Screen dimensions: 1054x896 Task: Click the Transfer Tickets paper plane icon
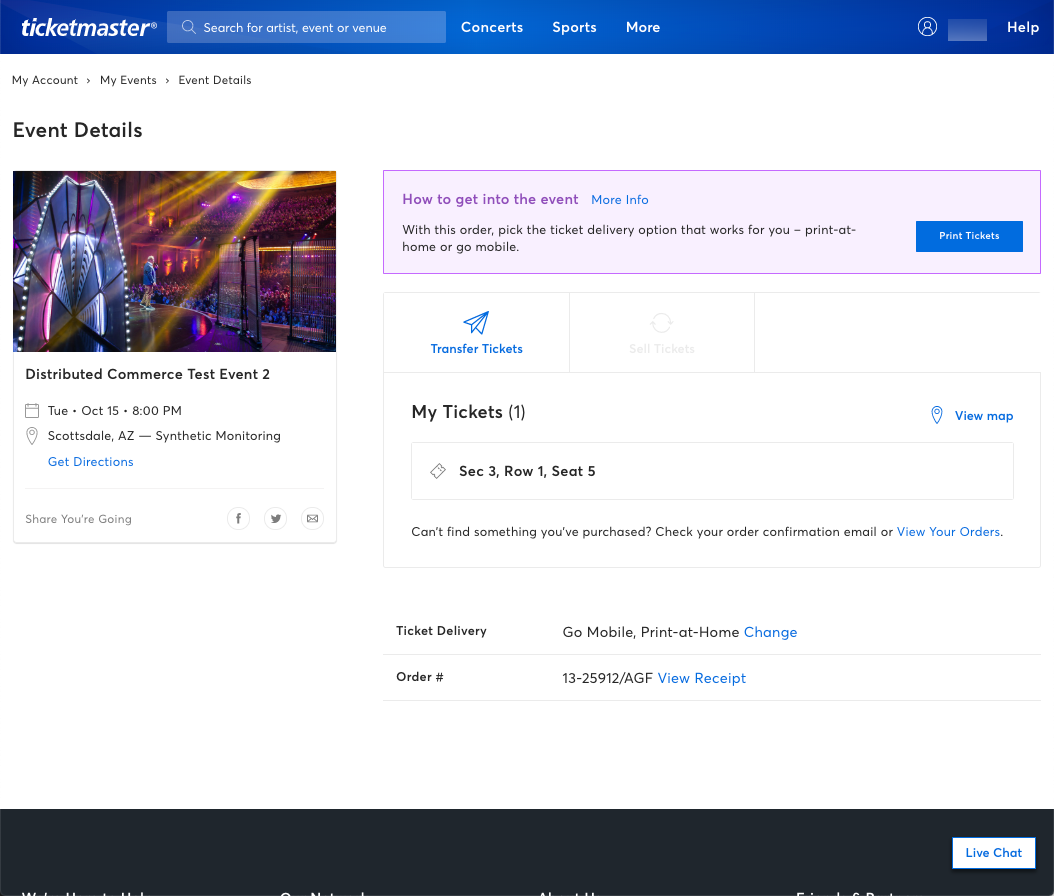click(476, 323)
